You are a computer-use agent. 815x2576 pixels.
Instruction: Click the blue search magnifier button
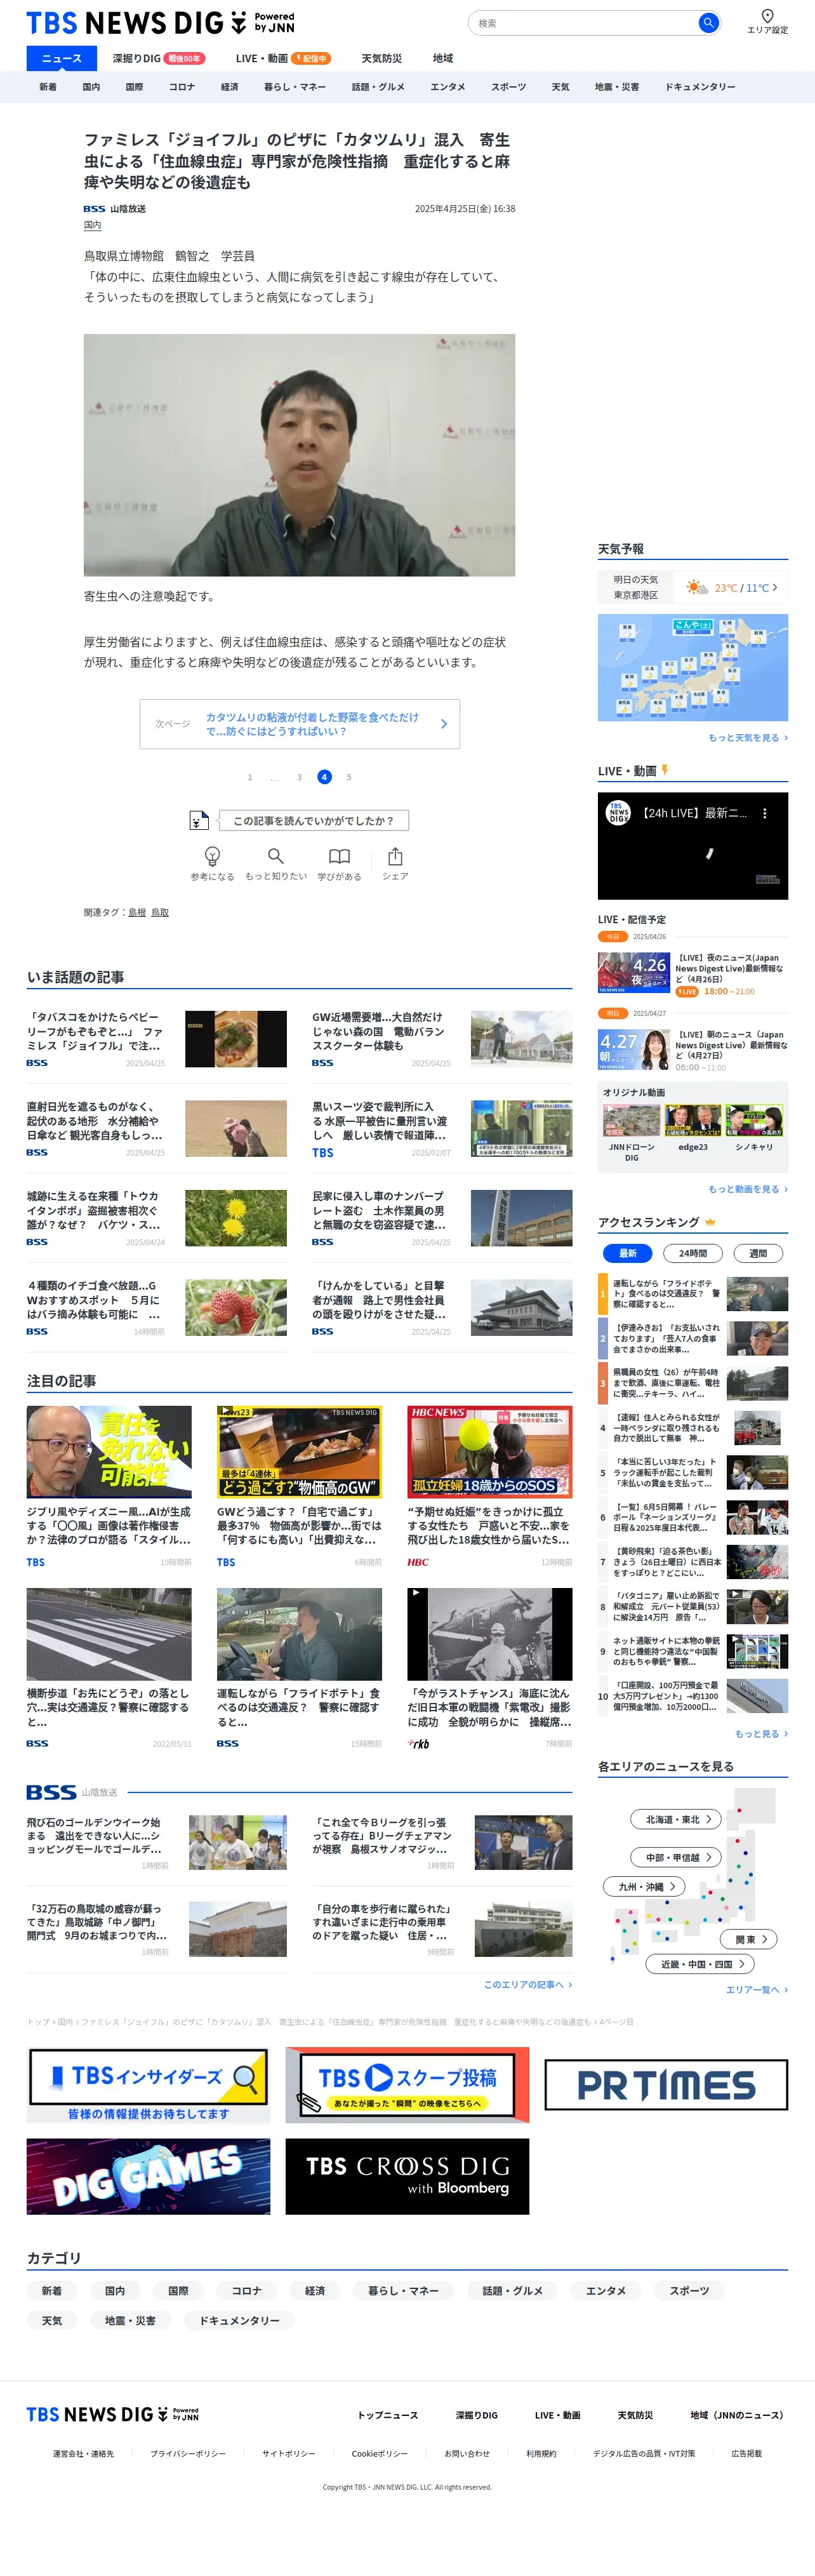point(708,22)
